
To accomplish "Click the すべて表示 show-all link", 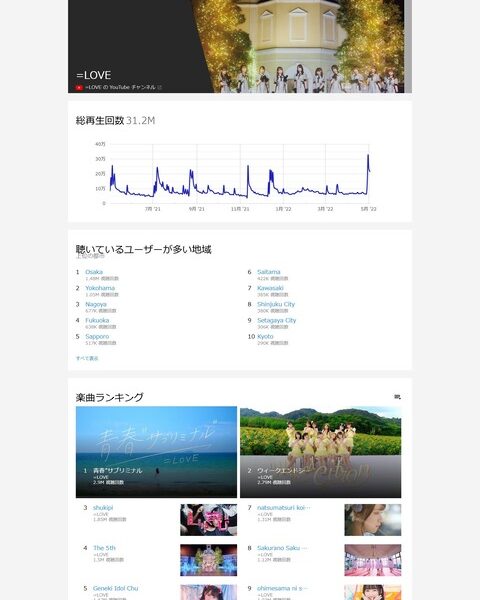I will click(x=87, y=358).
